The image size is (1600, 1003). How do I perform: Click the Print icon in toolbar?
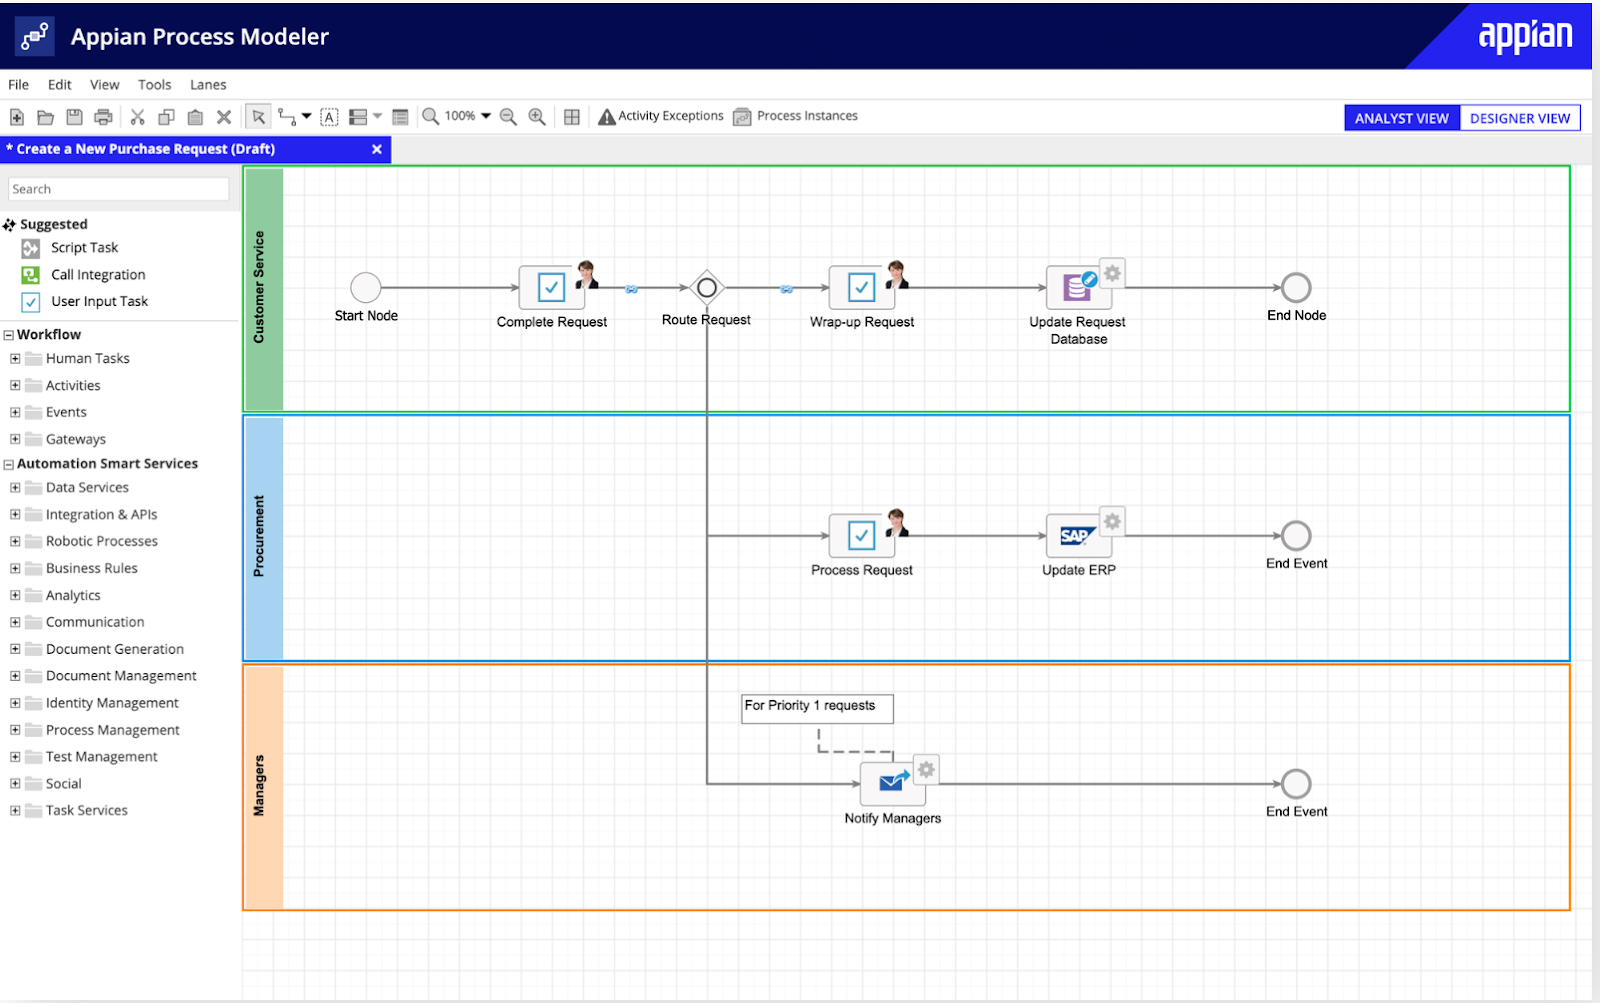pyautogui.click(x=103, y=117)
